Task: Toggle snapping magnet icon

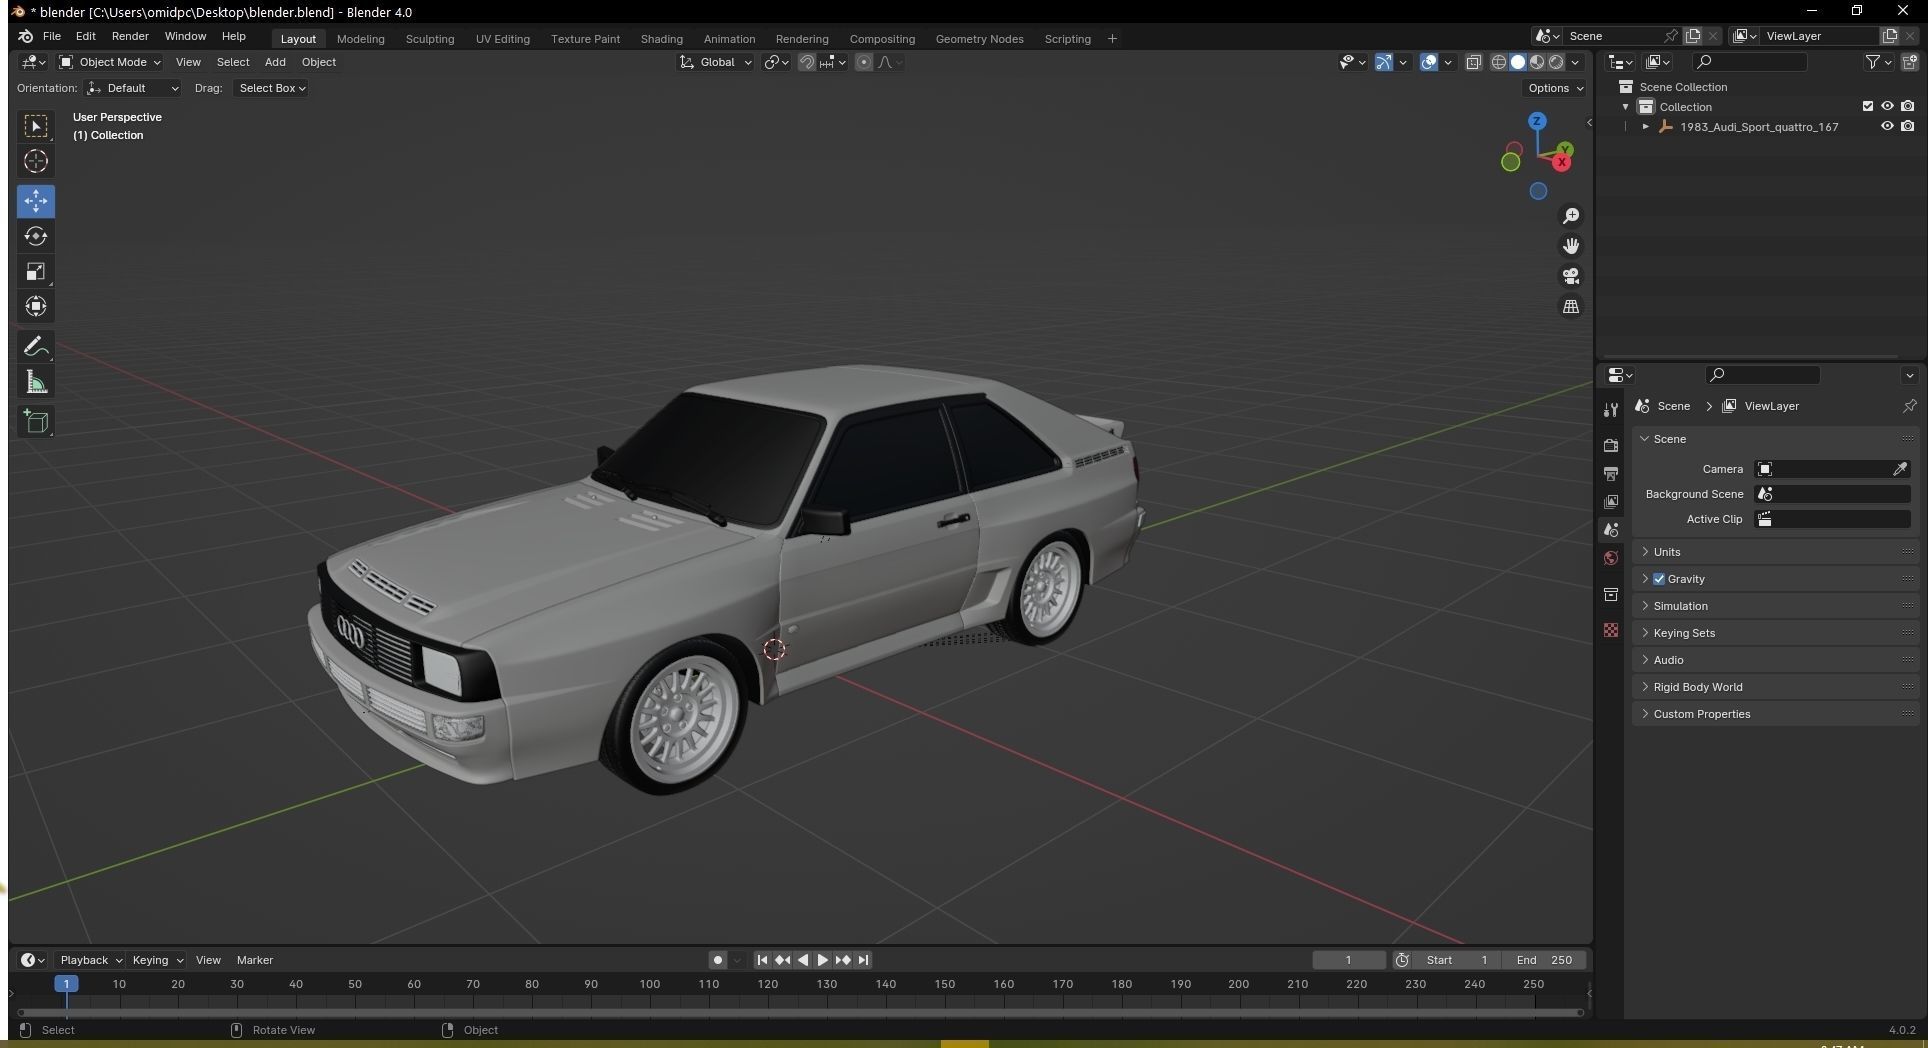Action: tap(806, 62)
